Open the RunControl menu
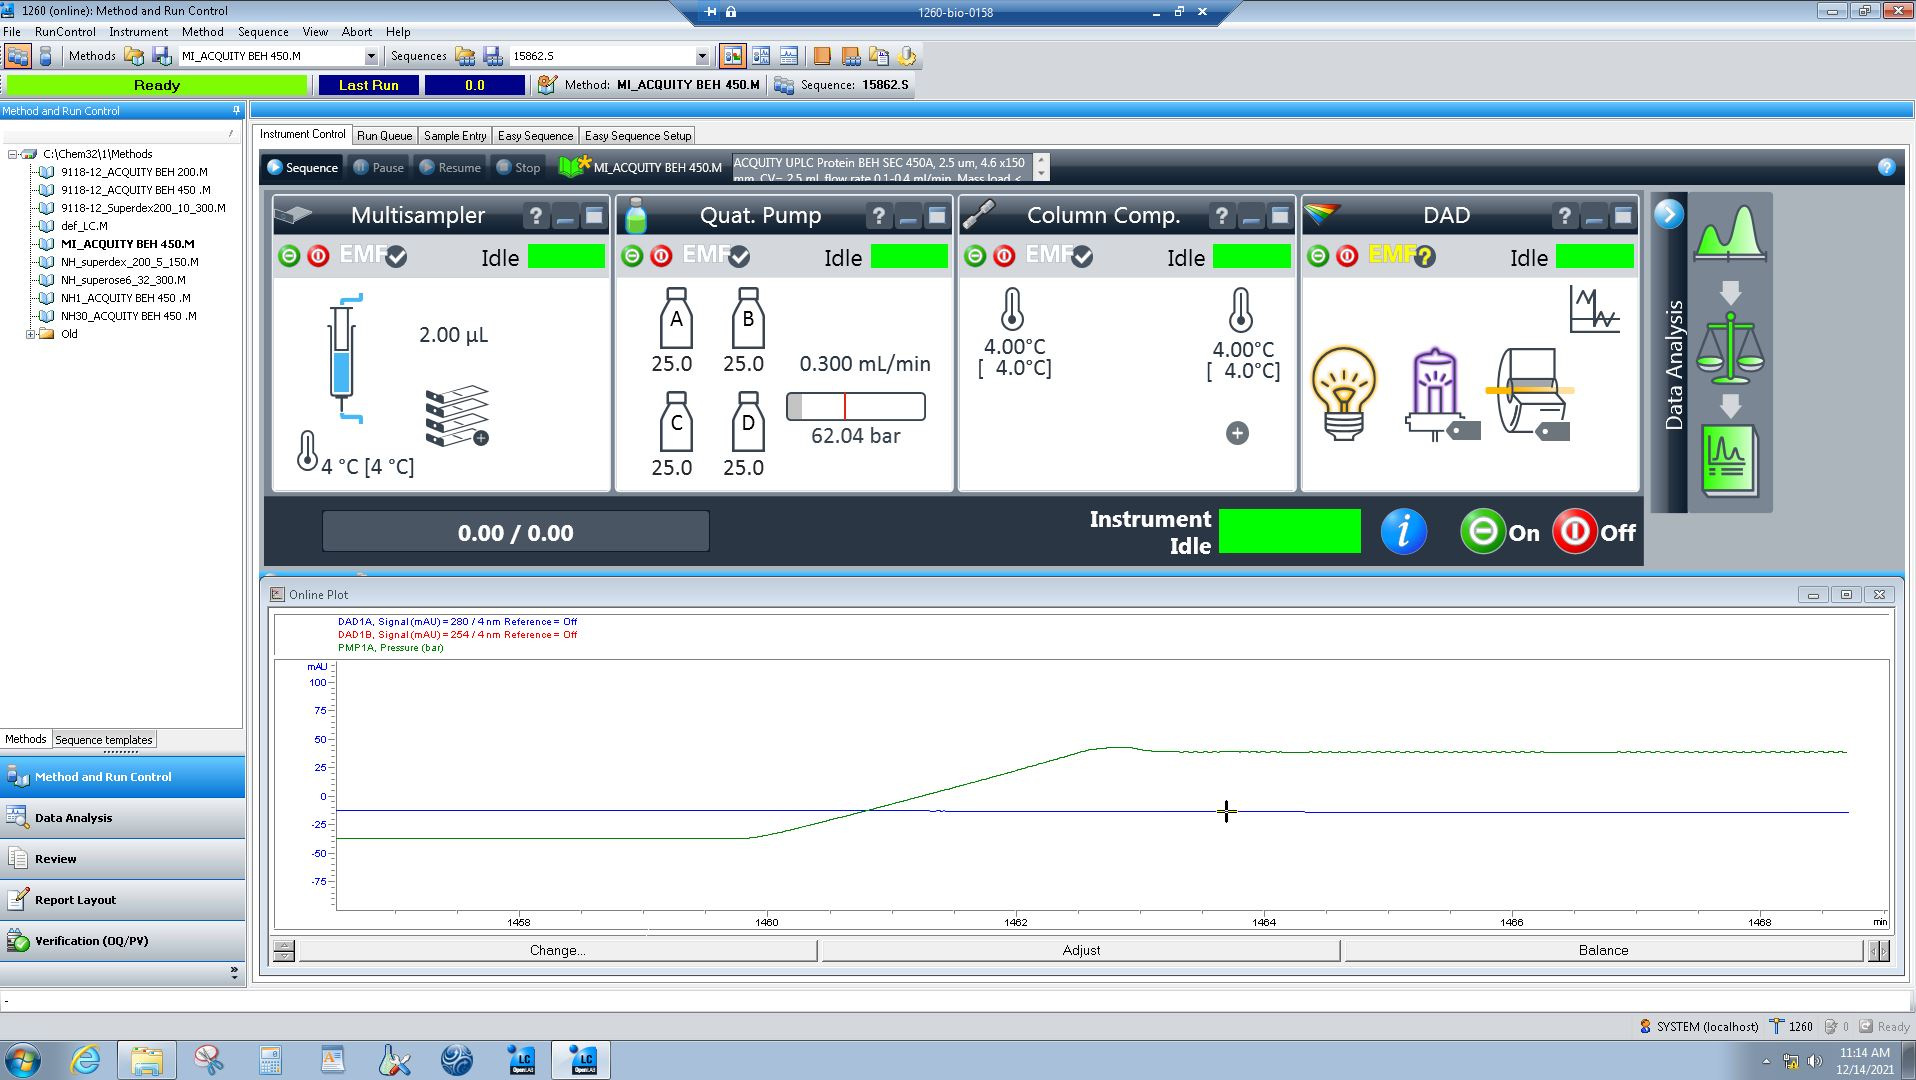This screenshot has height=1080, width=1916. tap(65, 32)
